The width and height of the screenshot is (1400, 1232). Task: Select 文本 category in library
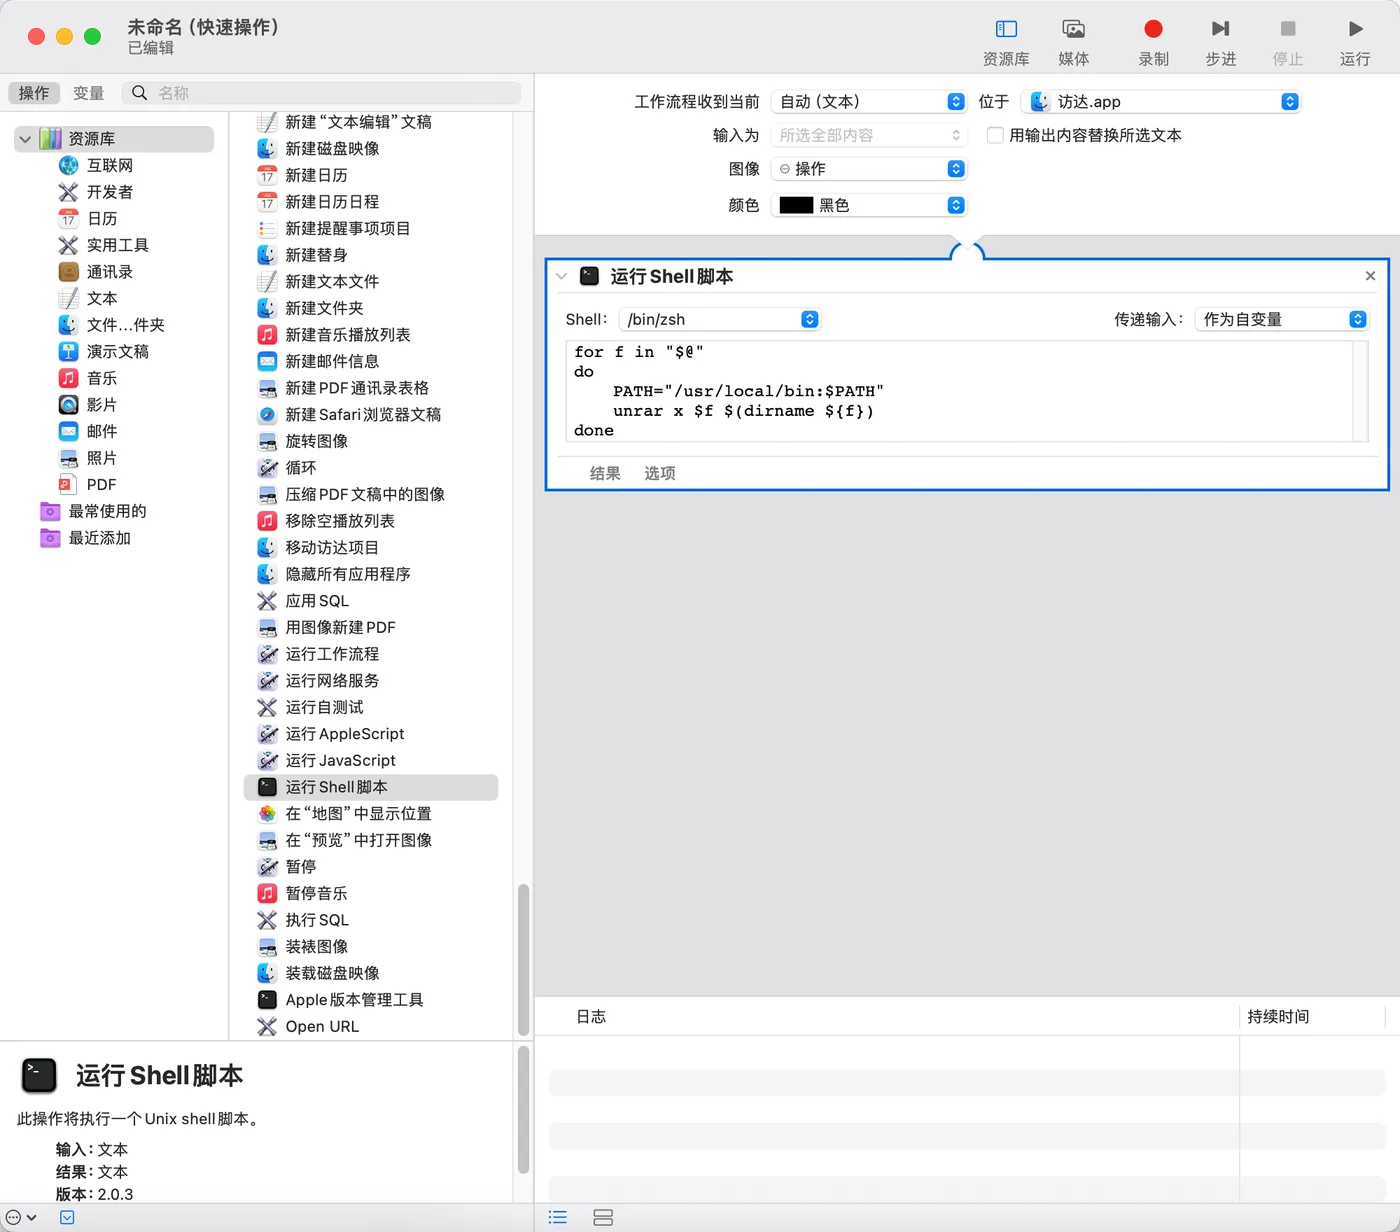[x=102, y=298]
